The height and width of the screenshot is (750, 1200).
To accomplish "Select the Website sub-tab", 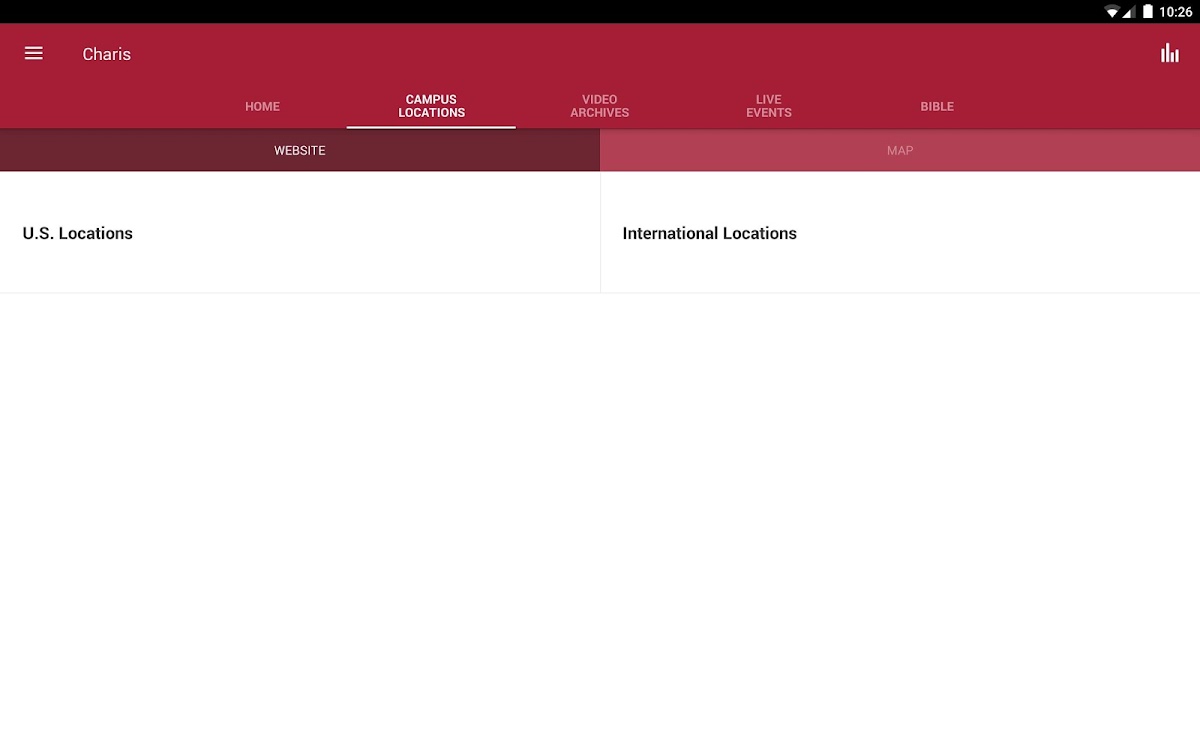I will point(300,151).
